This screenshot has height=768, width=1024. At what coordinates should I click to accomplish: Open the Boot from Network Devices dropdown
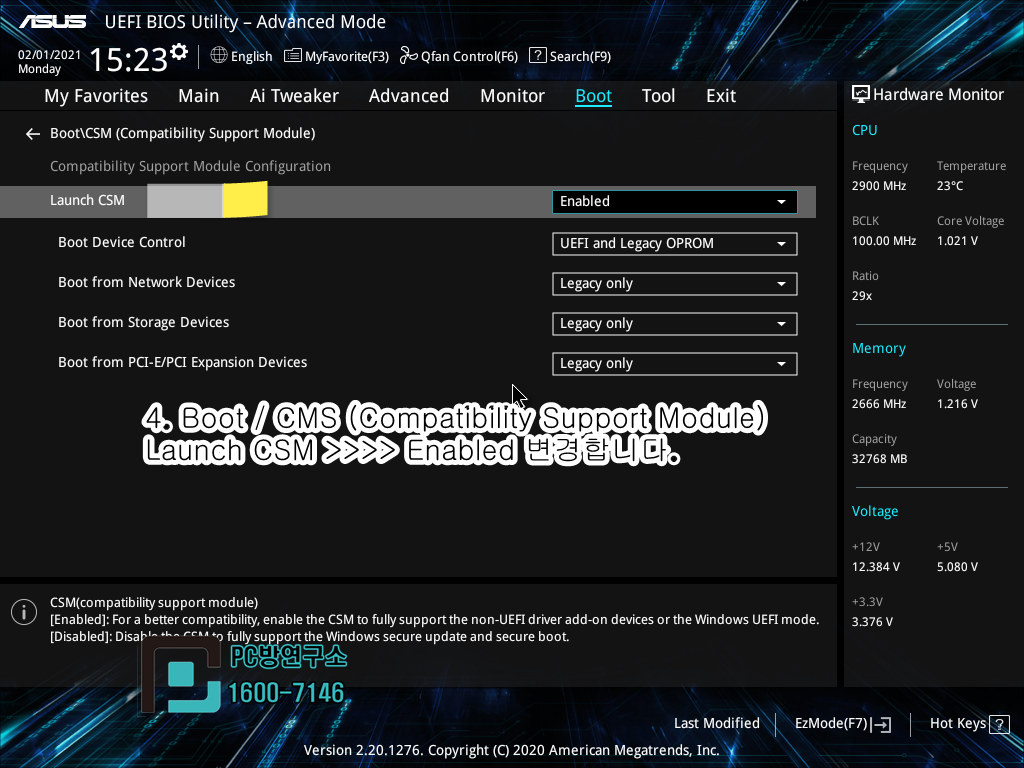(675, 283)
